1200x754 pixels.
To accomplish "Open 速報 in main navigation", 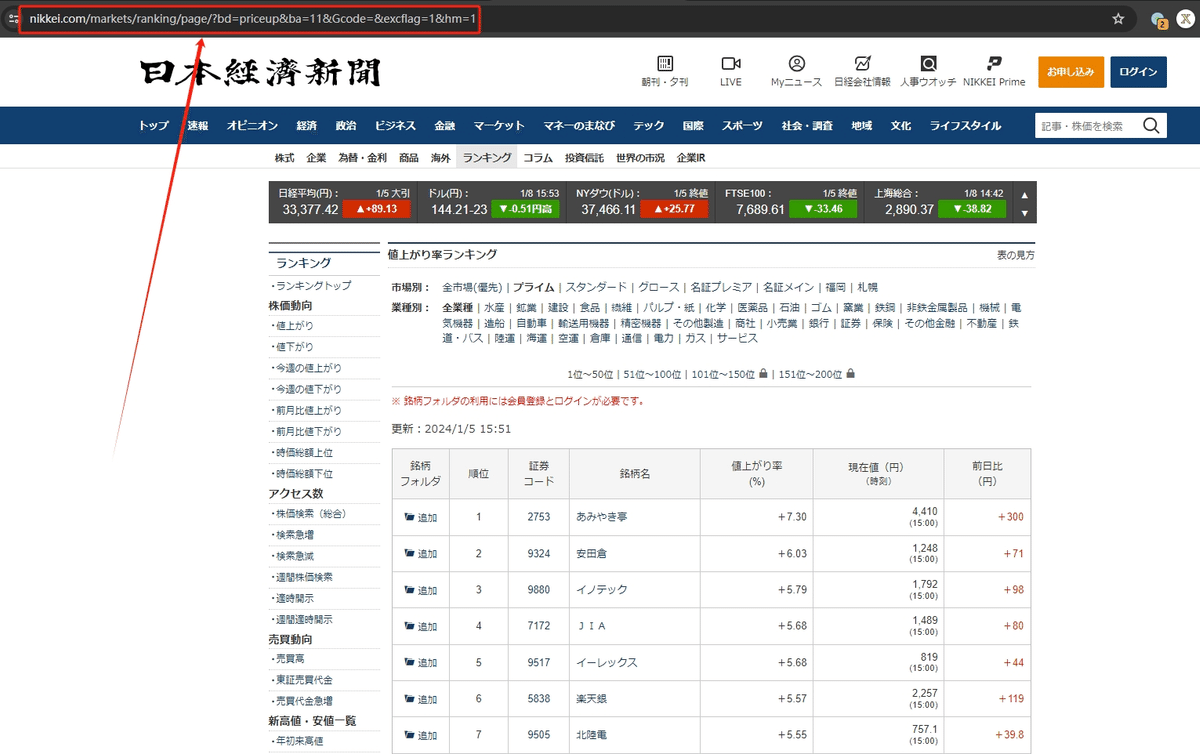I will [x=197, y=126].
